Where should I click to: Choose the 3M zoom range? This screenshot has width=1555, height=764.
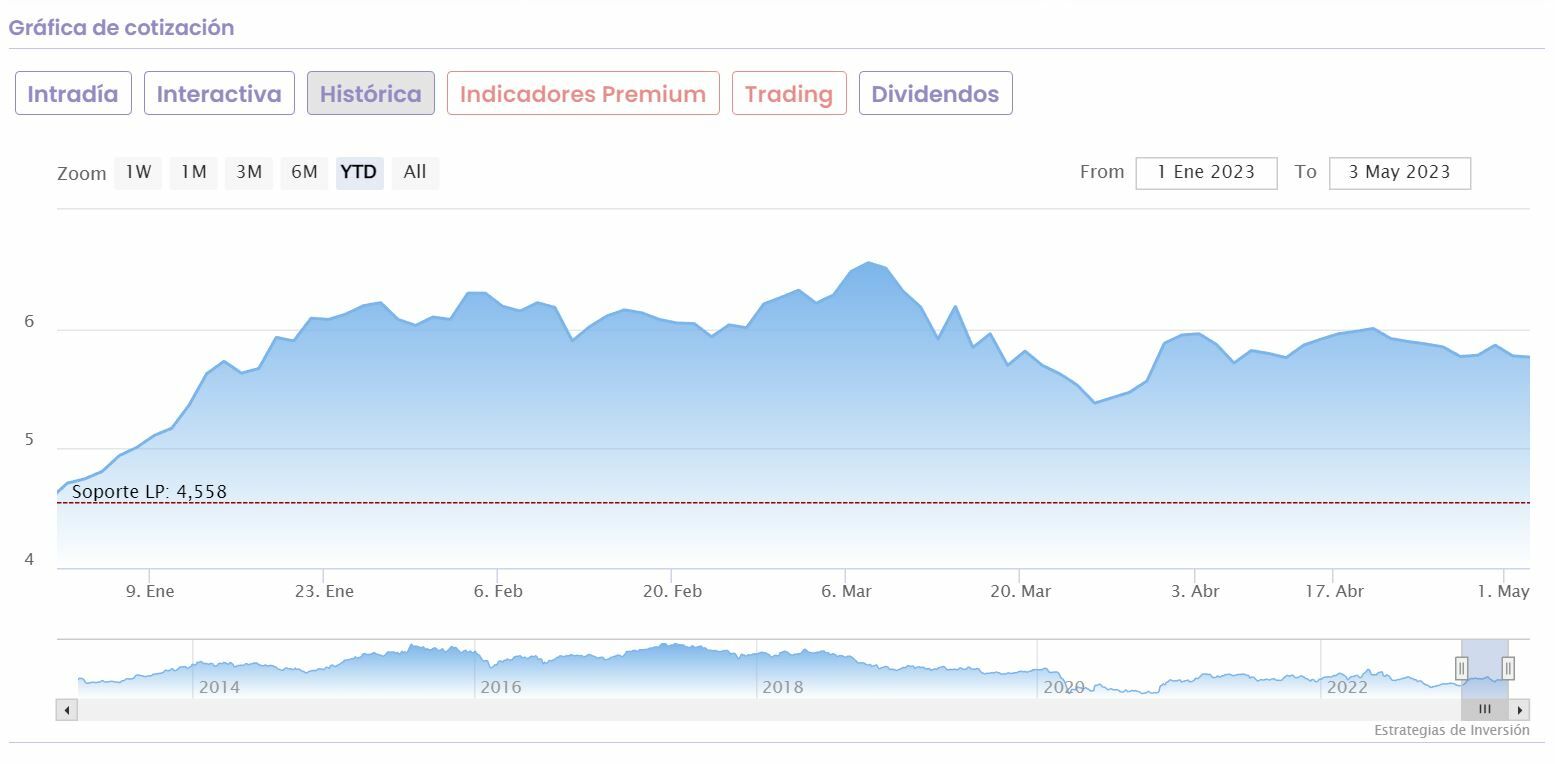coord(249,172)
